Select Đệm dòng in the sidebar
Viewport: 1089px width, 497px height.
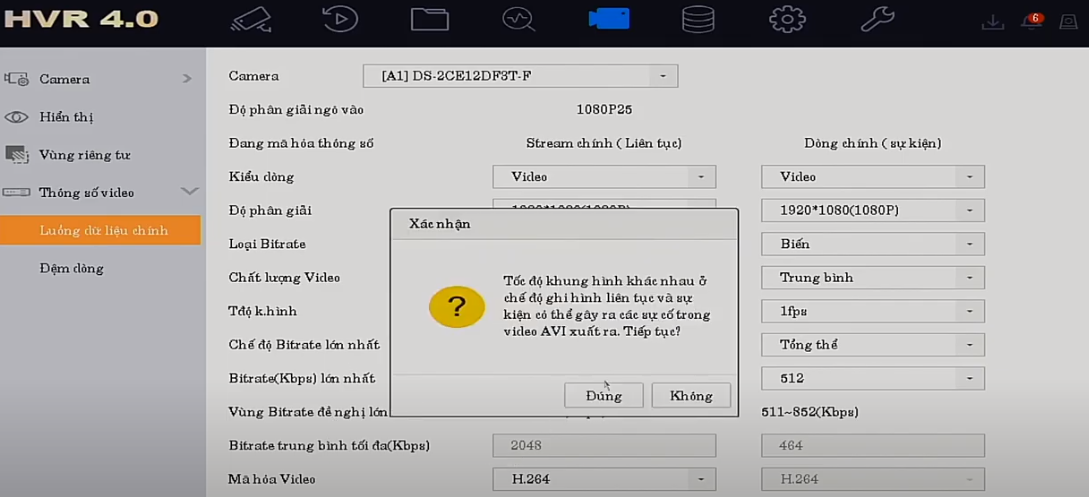(71, 268)
